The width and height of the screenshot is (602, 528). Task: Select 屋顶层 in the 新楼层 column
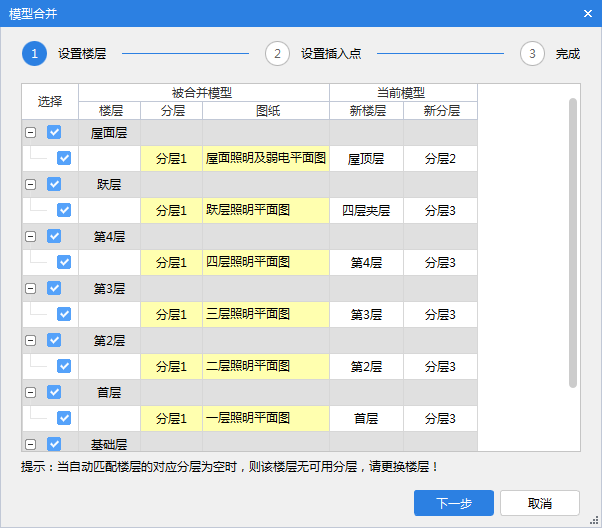366,158
